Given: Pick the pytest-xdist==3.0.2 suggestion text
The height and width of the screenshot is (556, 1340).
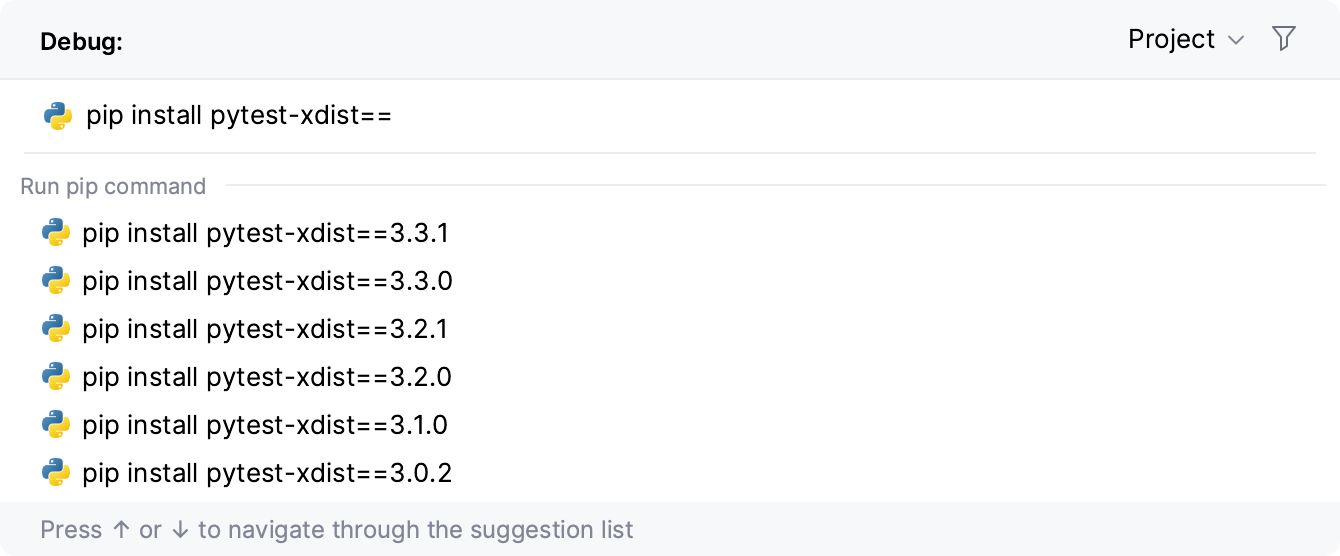Looking at the screenshot, I should coord(267,472).
